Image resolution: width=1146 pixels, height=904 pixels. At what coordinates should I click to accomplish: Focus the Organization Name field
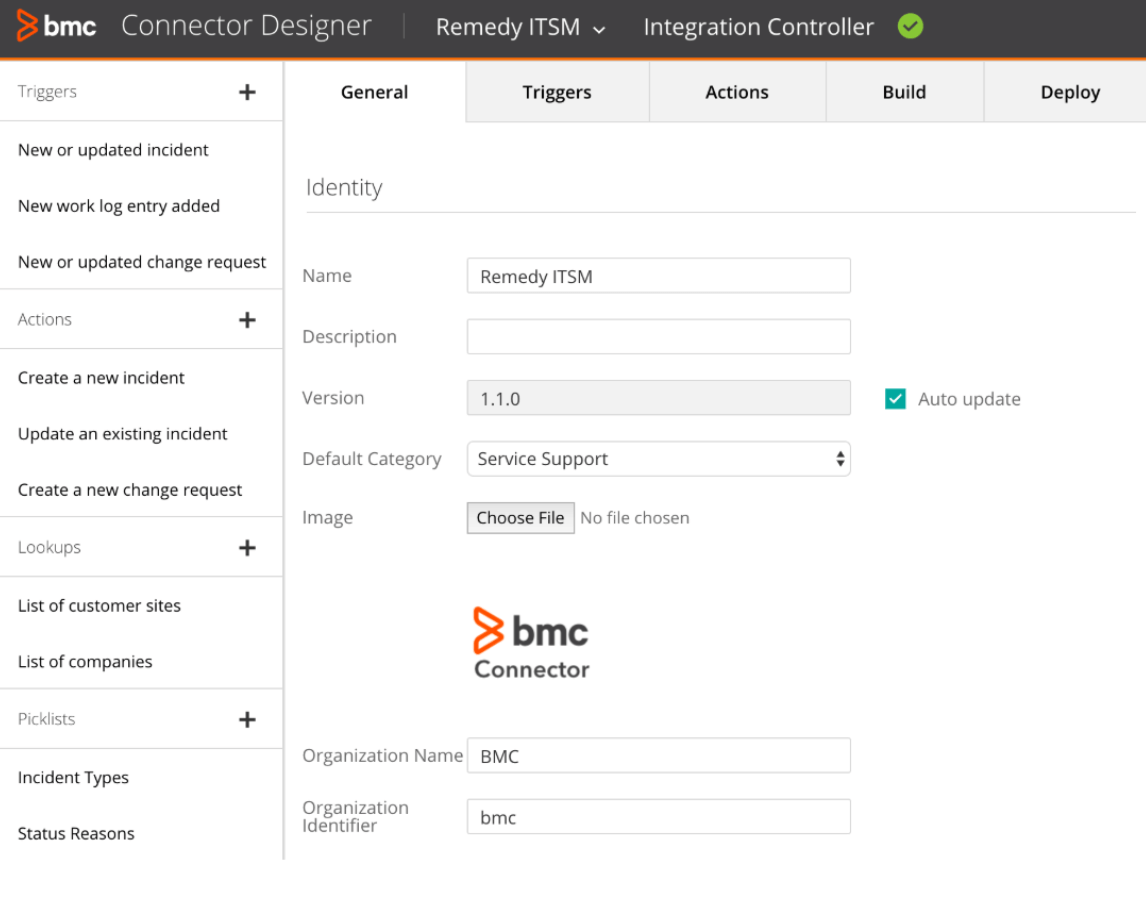pos(658,756)
